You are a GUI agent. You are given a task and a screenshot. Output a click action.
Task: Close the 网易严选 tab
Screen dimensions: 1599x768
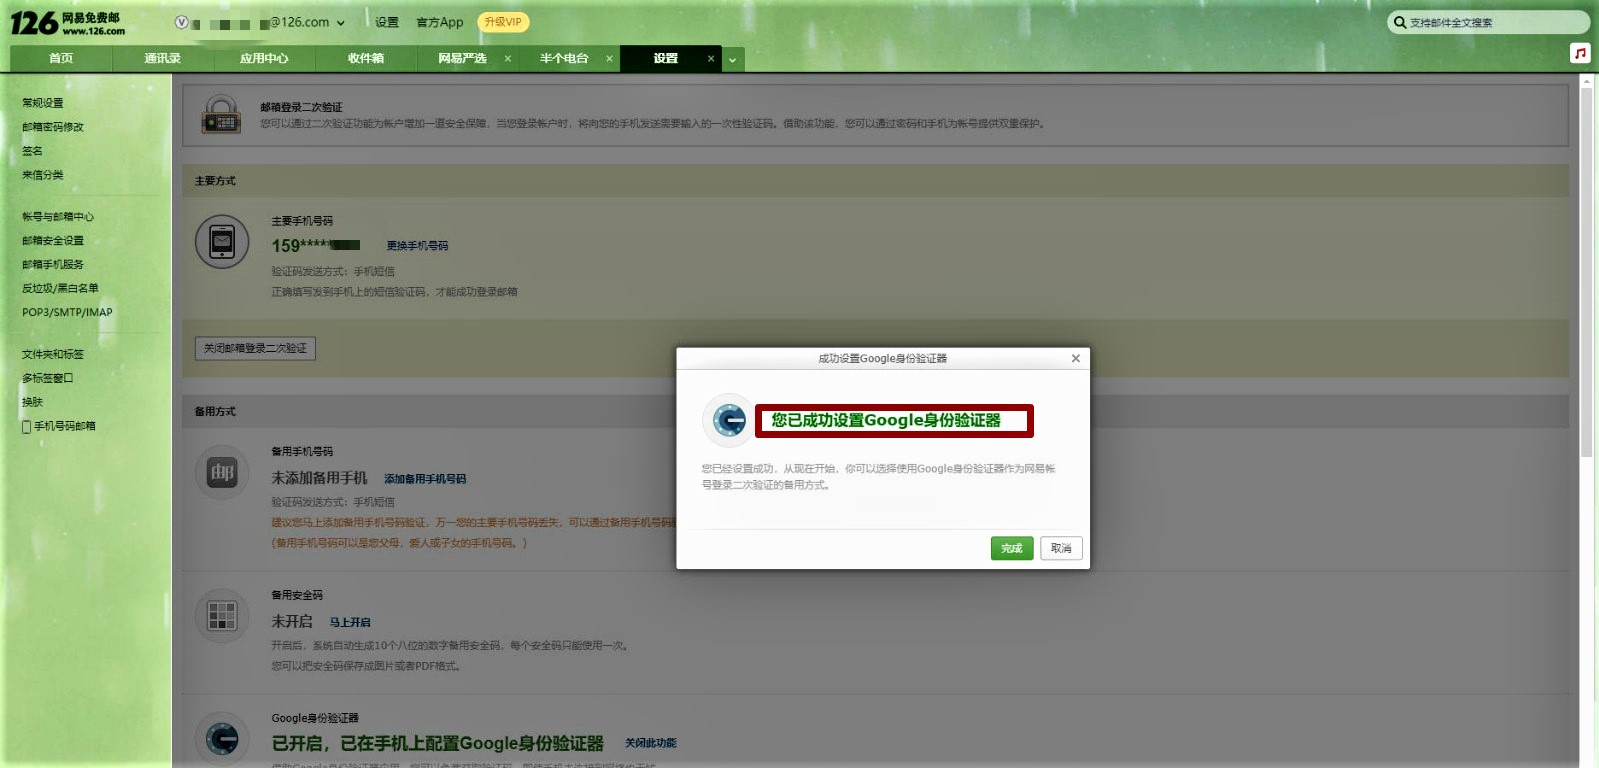[x=508, y=59]
